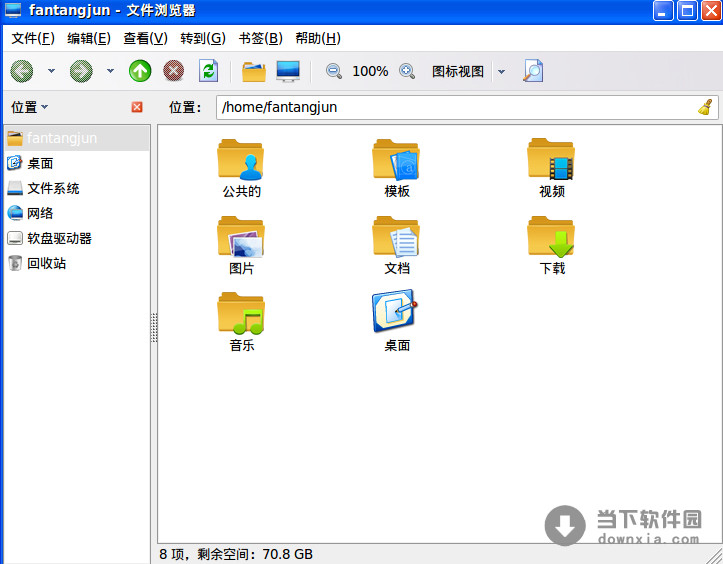Screen dimensions: 723x564
Task: Zoom in using the plus magnifier
Action: [407, 71]
